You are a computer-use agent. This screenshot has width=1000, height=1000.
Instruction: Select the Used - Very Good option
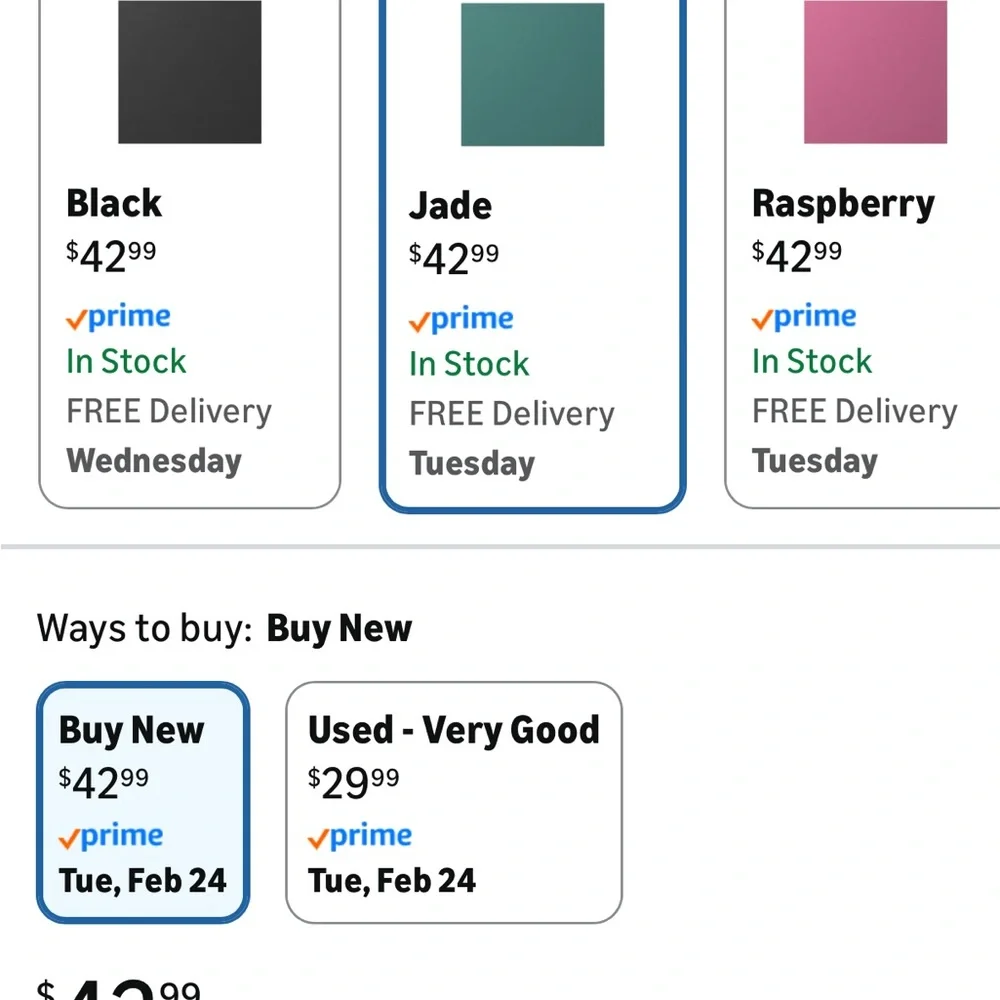[454, 803]
